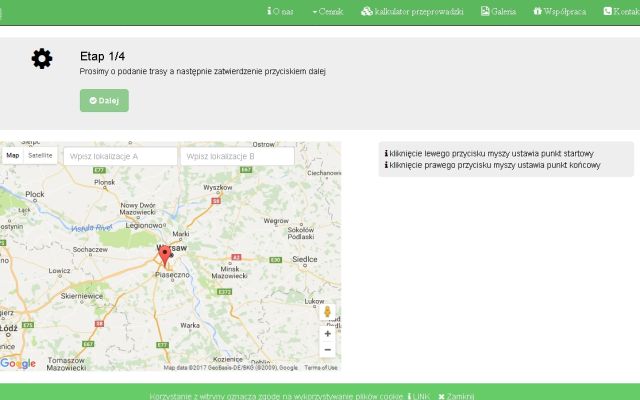Select the Map view type
Image resolution: width=640 pixels, height=400 pixels.
coord(13,156)
